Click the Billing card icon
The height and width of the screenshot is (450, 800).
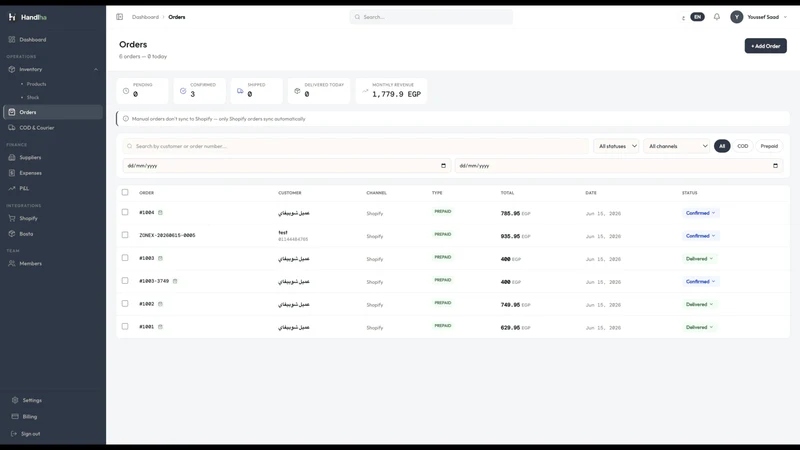(15, 416)
